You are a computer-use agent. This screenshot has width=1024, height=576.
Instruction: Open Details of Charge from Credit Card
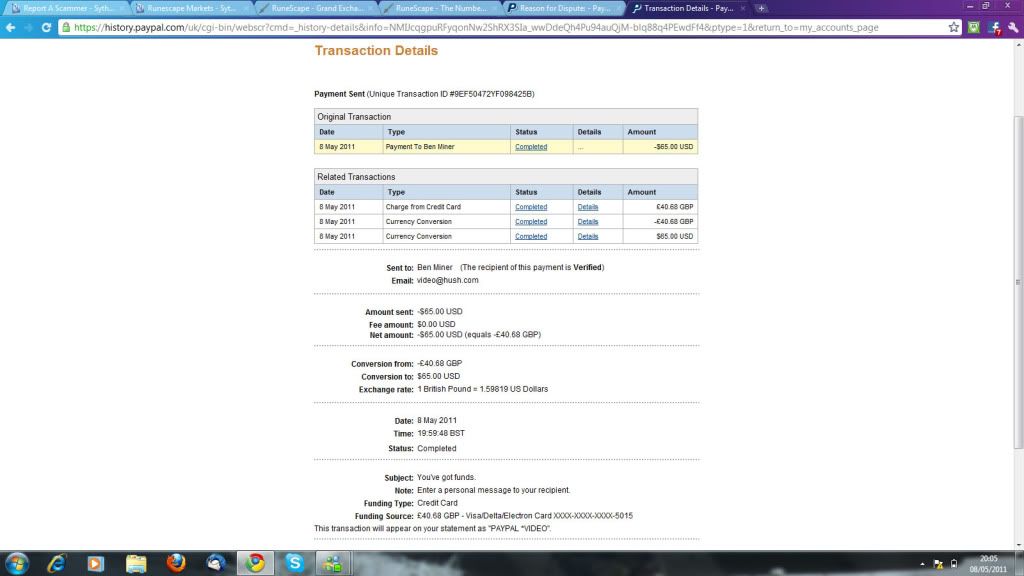tap(588, 207)
